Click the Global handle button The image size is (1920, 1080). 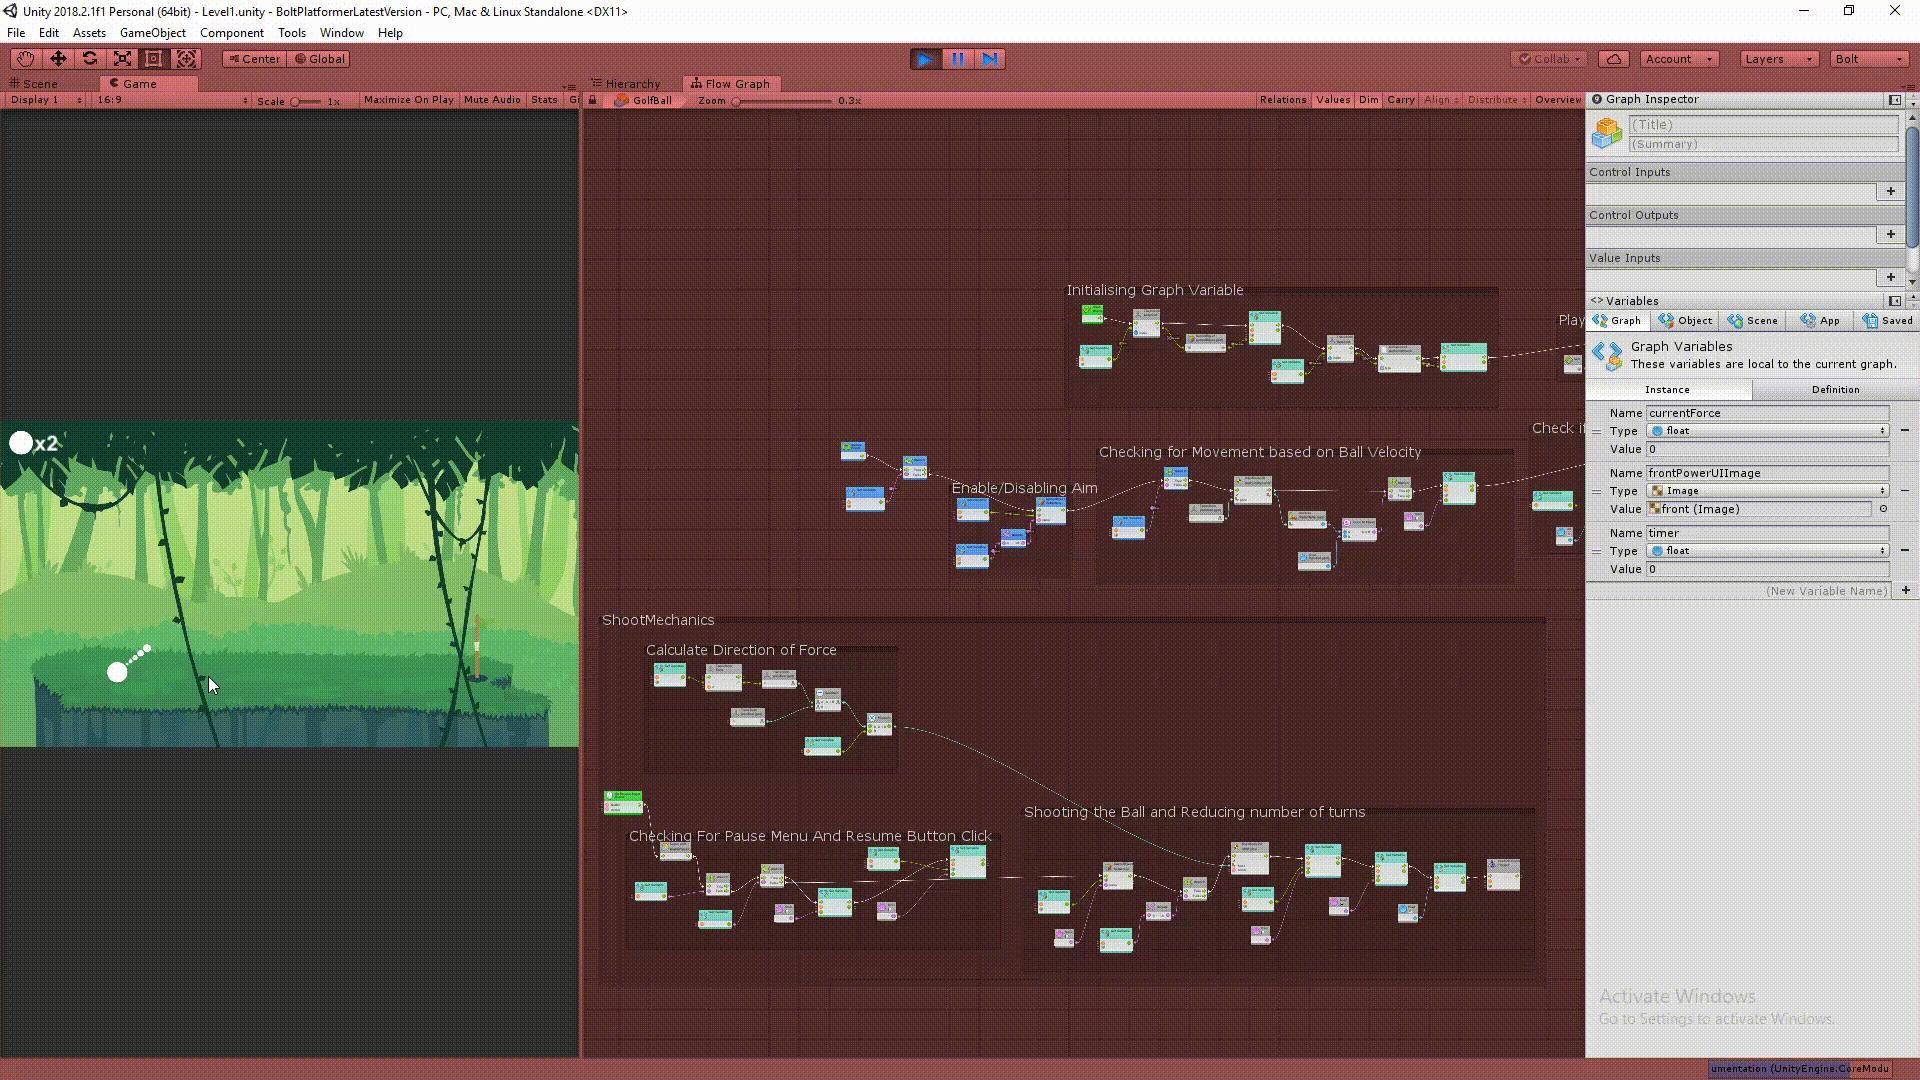[x=319, y=59]
